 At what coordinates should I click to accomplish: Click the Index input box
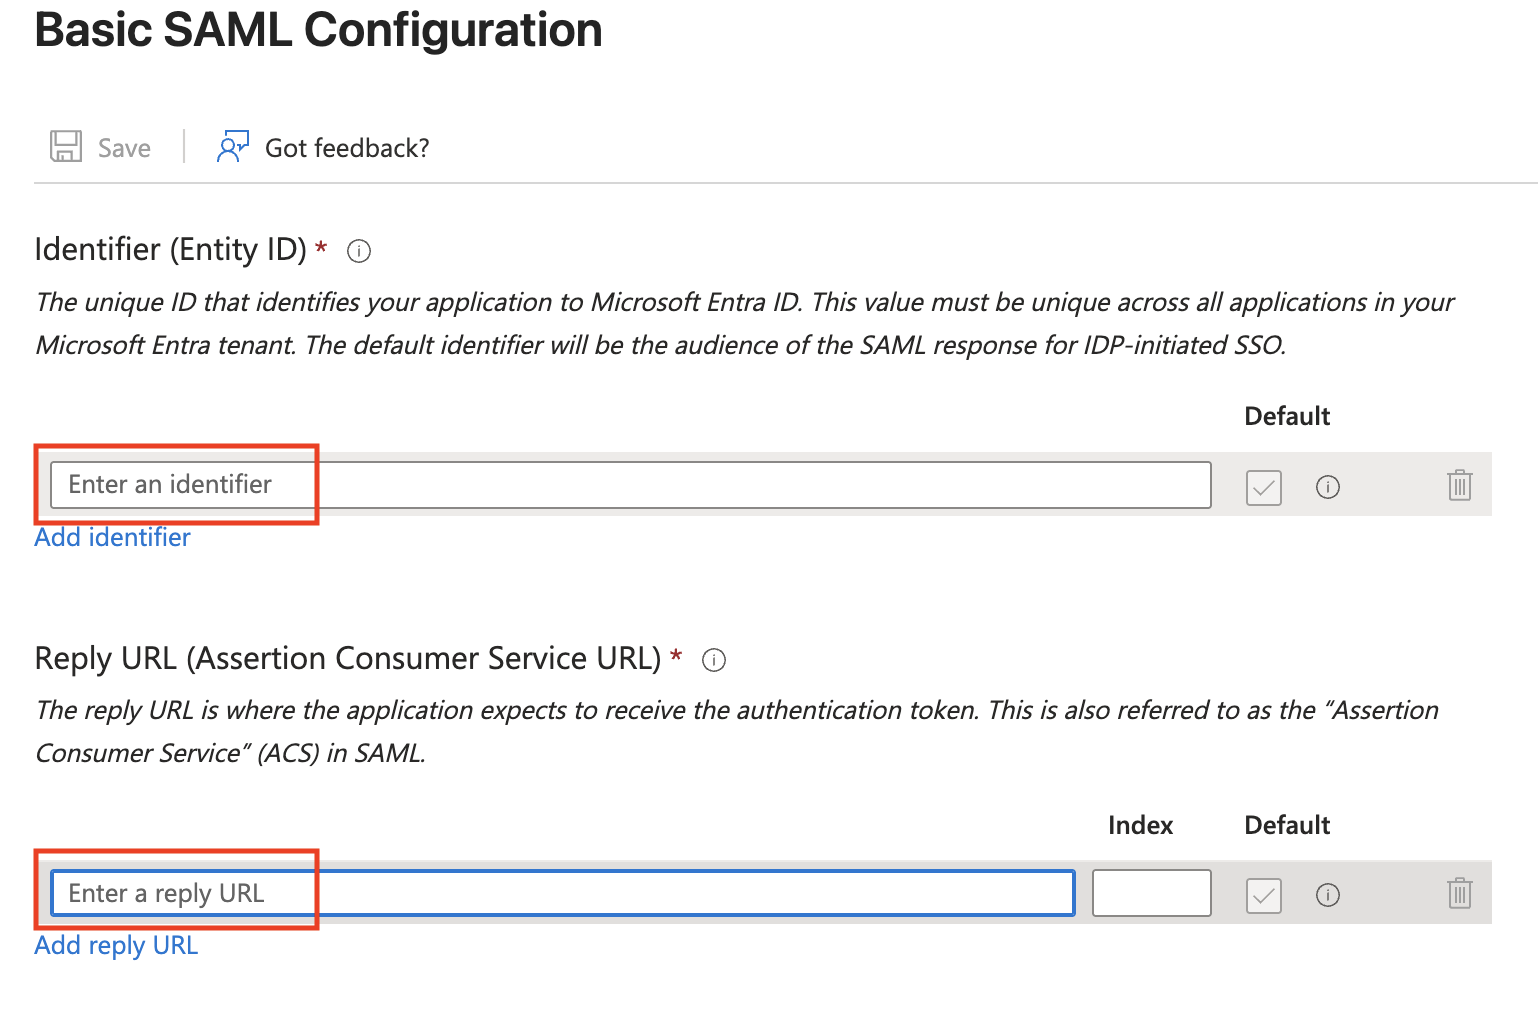[x=1151, y=893]
